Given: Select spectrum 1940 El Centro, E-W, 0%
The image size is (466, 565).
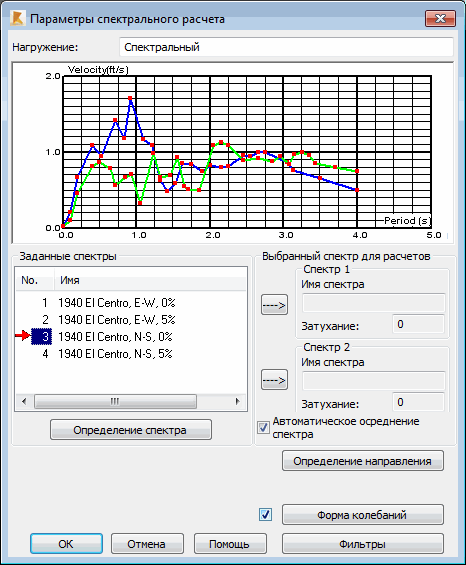Looking at the screenshot, I should tap(117, 303).
